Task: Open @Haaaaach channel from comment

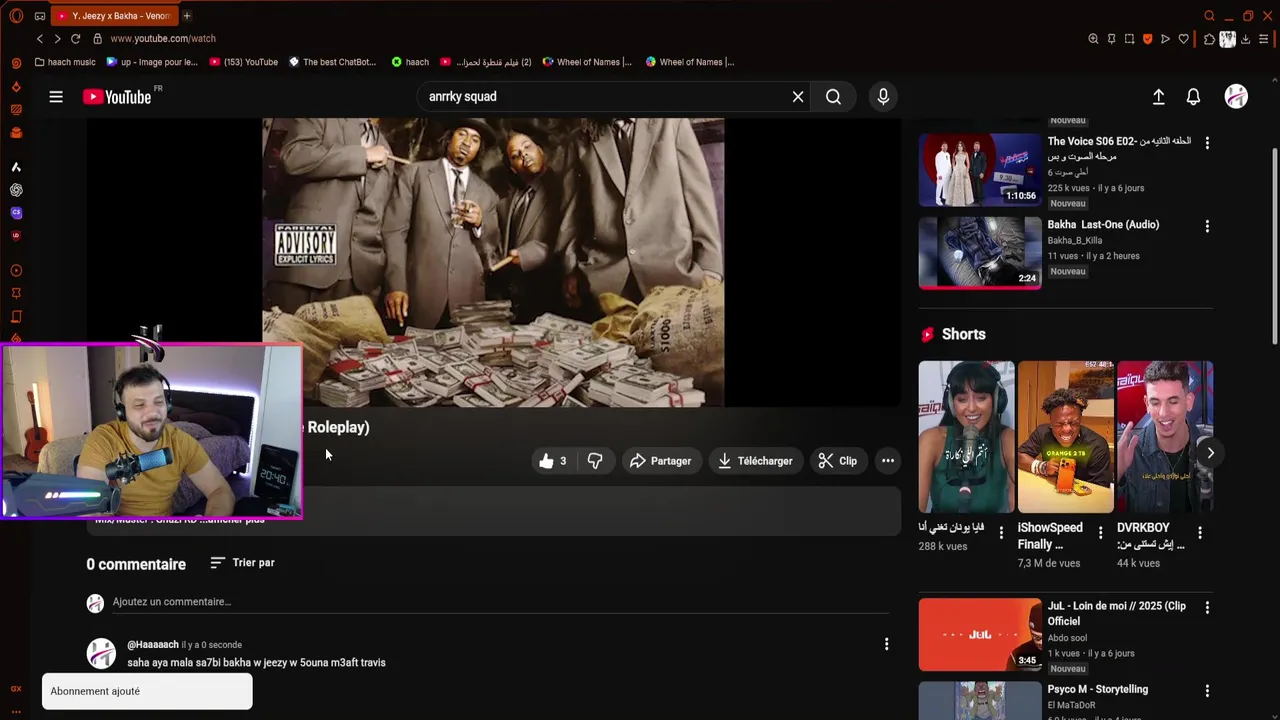Action: [x=153, y=645]
